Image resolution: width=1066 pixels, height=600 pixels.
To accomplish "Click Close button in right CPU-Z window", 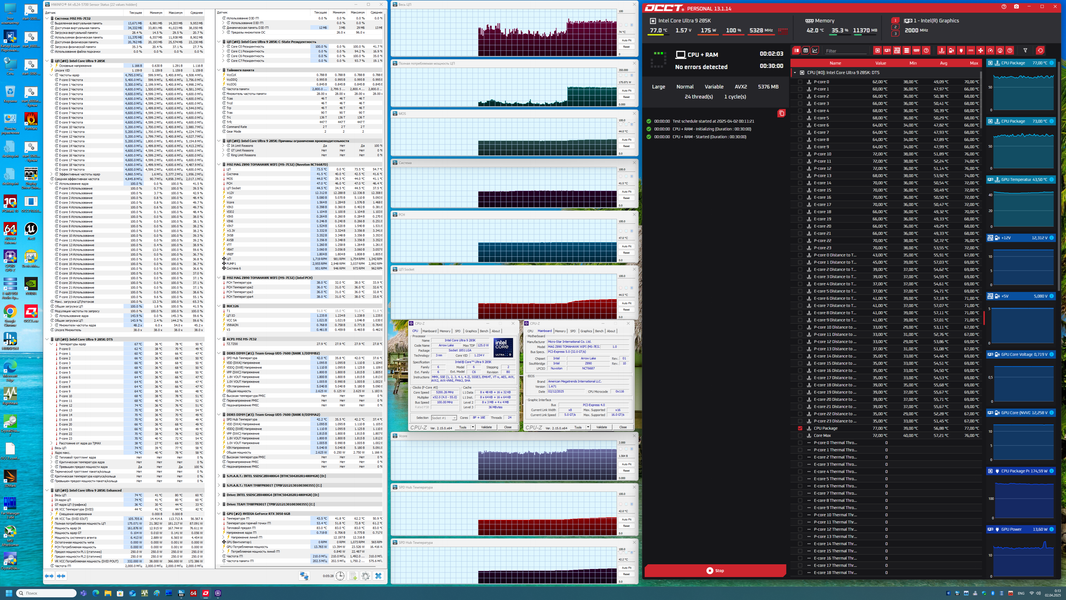I will (x=623, y=427).
